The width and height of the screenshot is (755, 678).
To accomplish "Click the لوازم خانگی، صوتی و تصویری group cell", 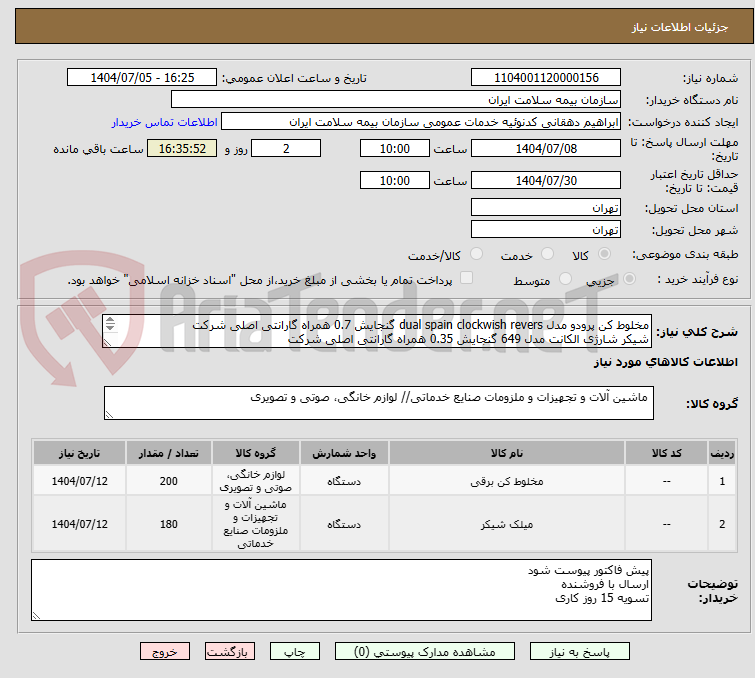I will (x=256, y=481).
